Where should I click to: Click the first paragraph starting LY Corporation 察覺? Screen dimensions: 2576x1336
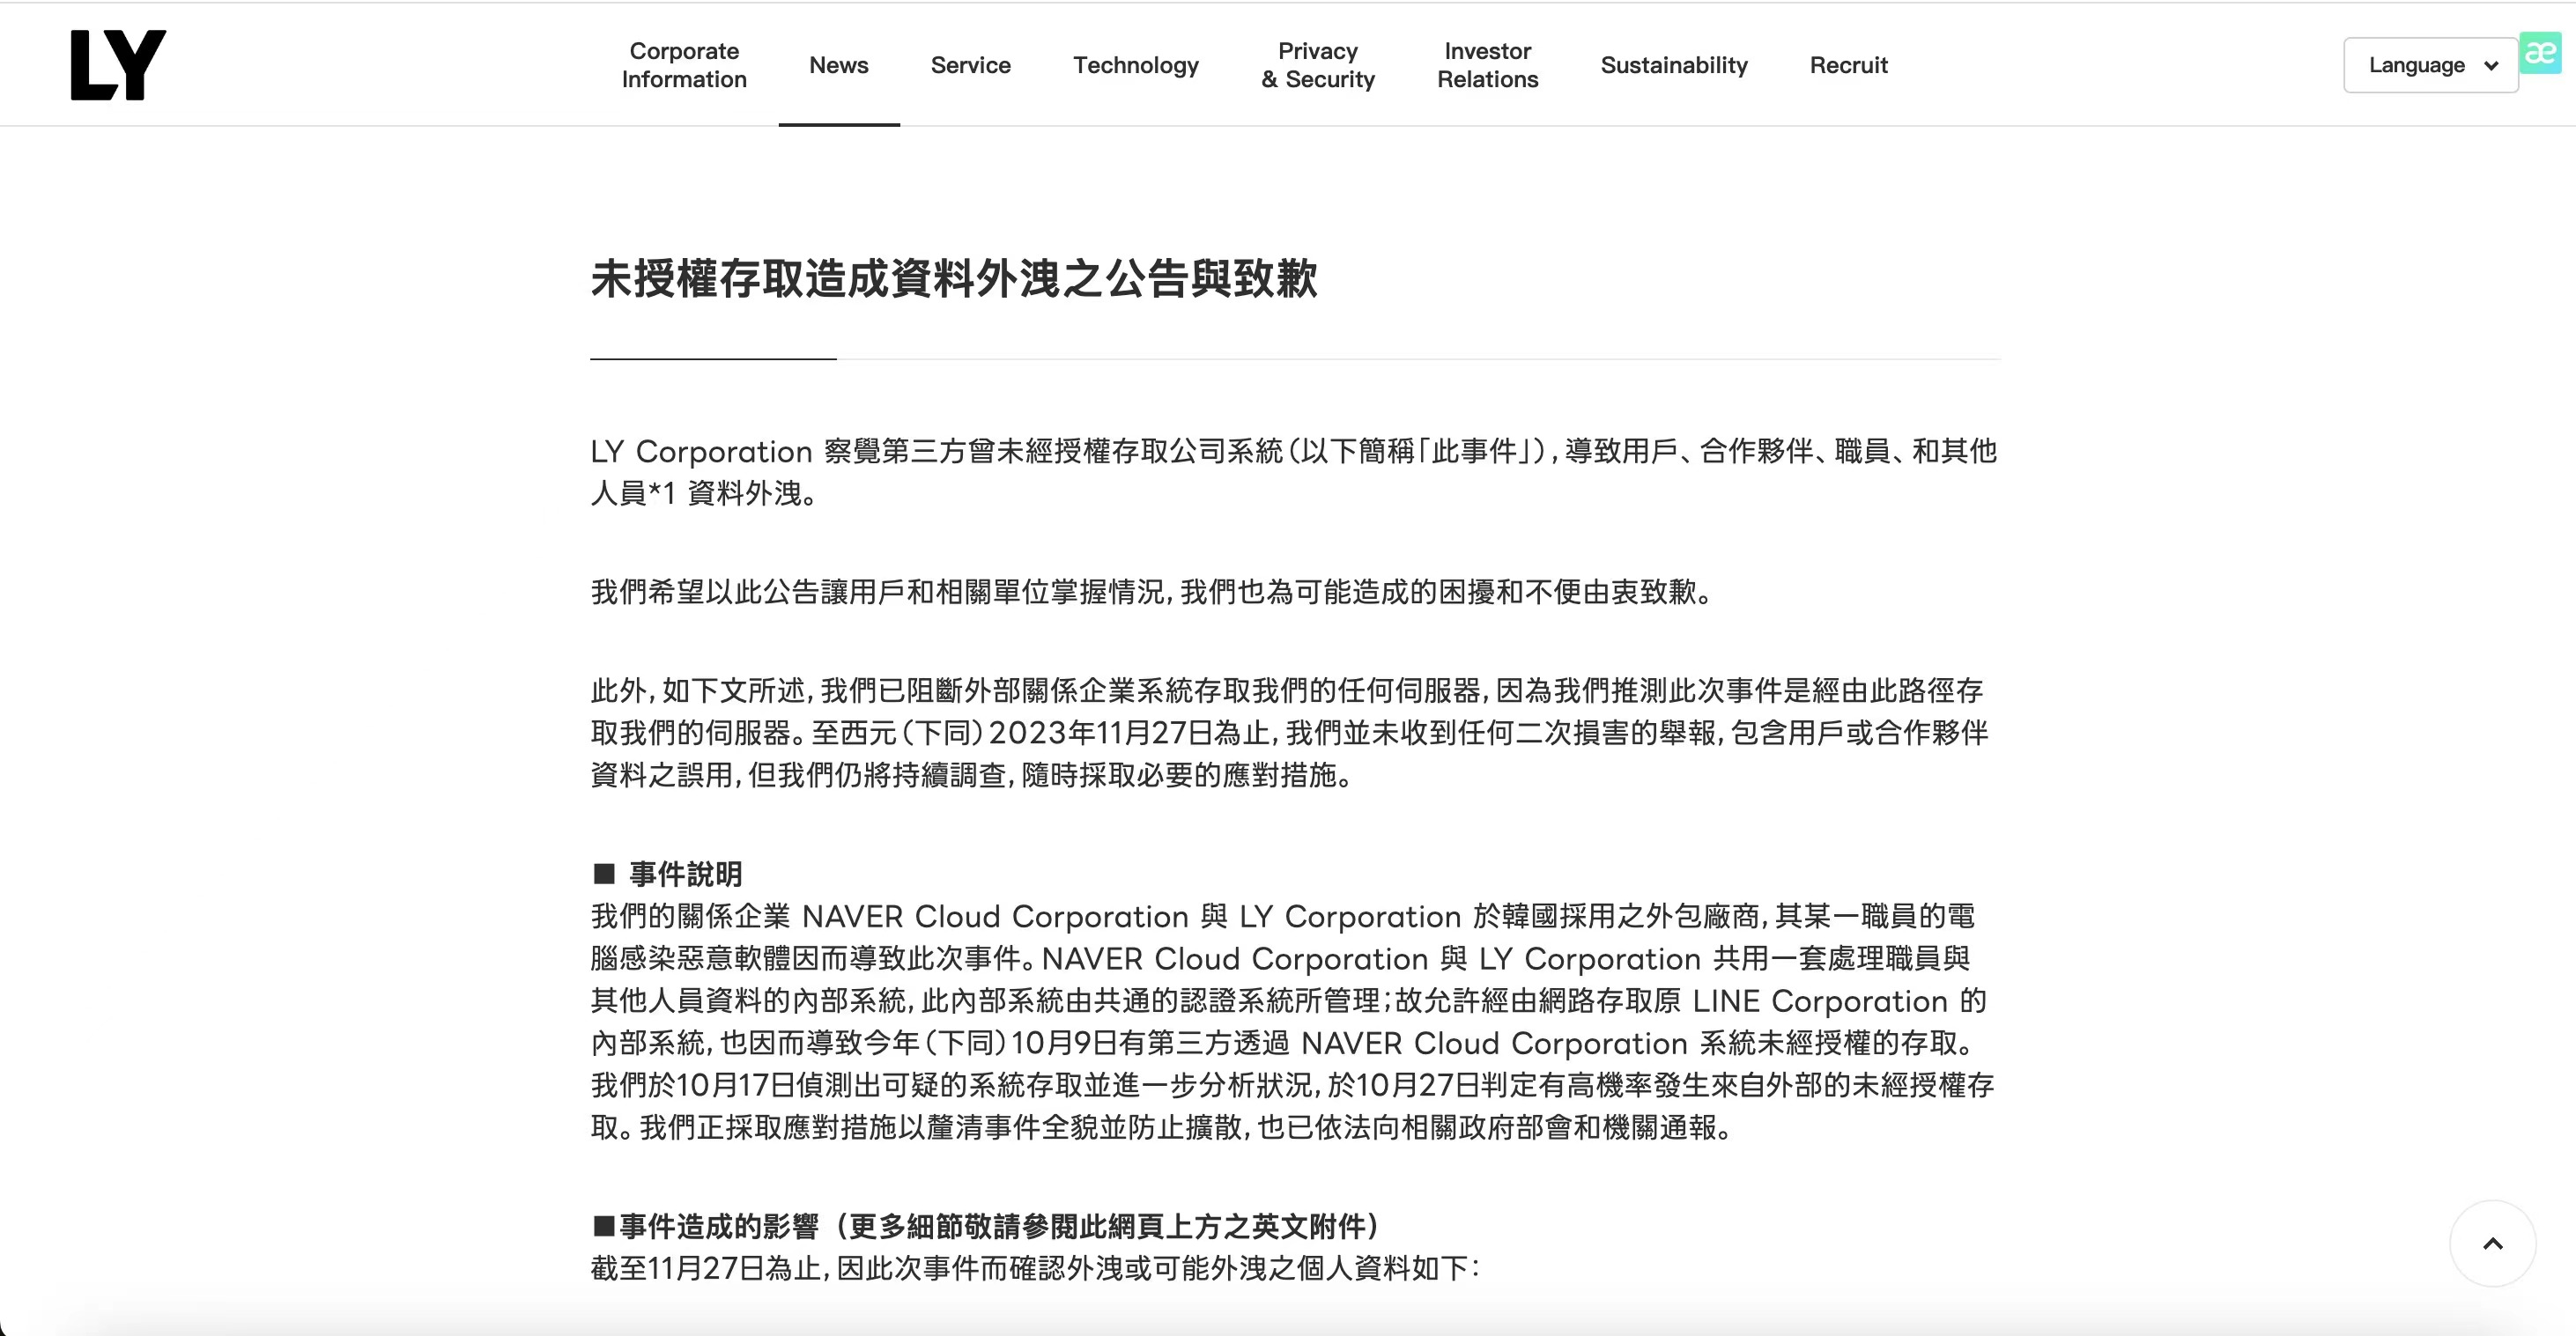[x=1294, y=472]
